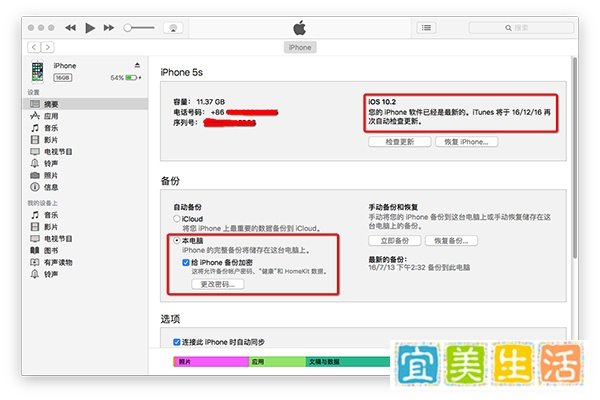Image resolution: width=600 pixels, height=400 pixels.
Task: Click the 恢复 iPhone... restore button
Action: point(466,142)
